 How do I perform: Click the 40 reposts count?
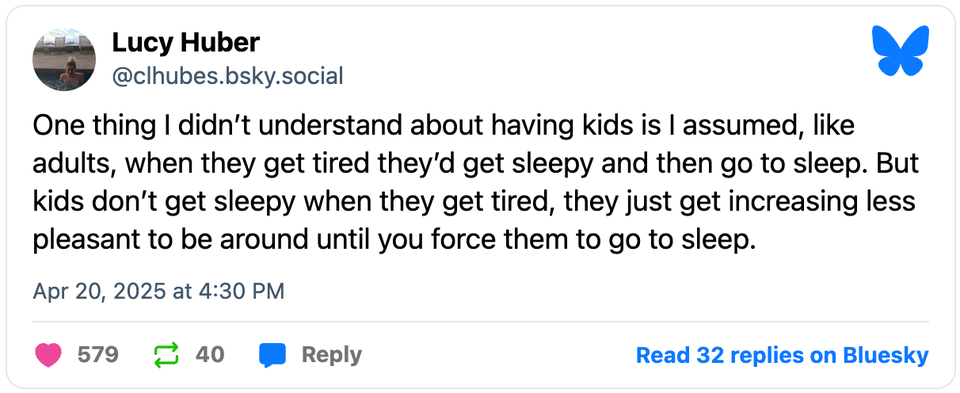(210, 354)
